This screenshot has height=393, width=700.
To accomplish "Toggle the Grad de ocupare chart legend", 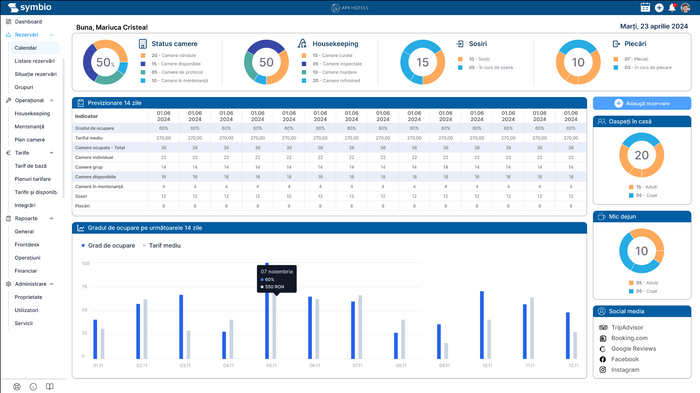I will tap(108, 246).
